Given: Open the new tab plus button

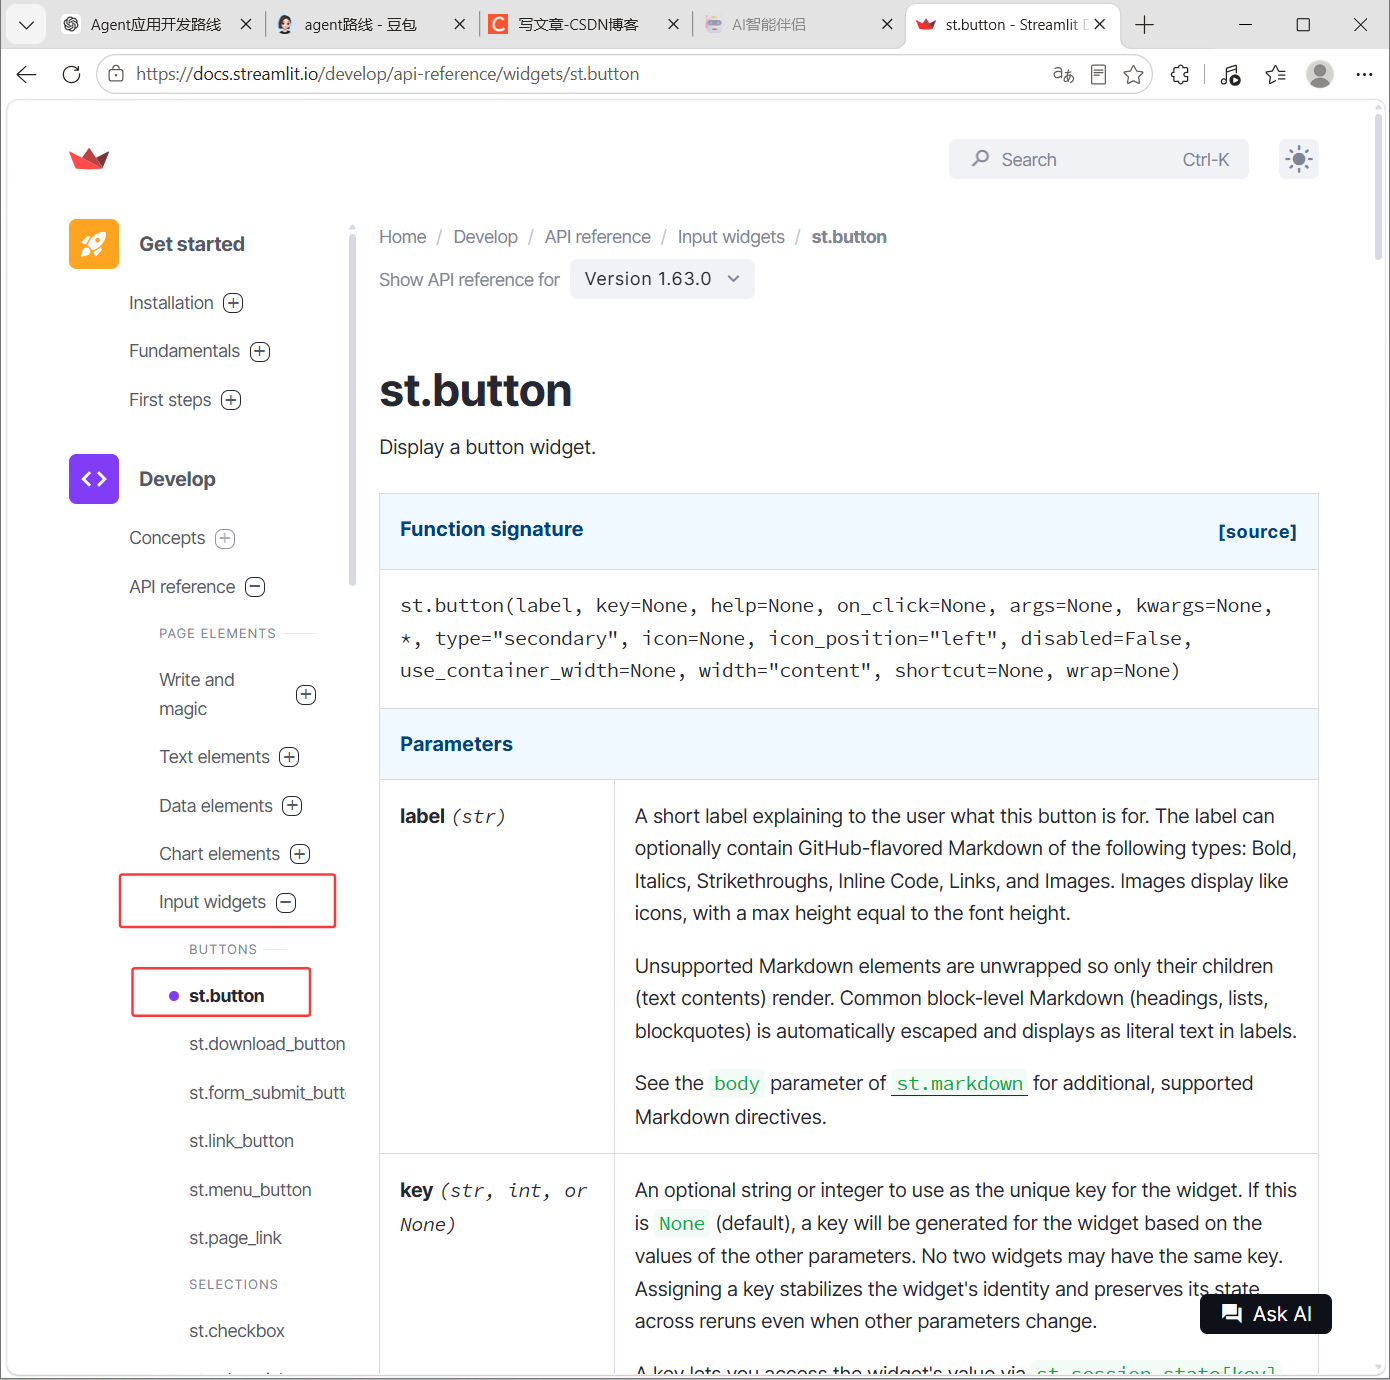Looking at the screenshot, I should click(1145, 25).
